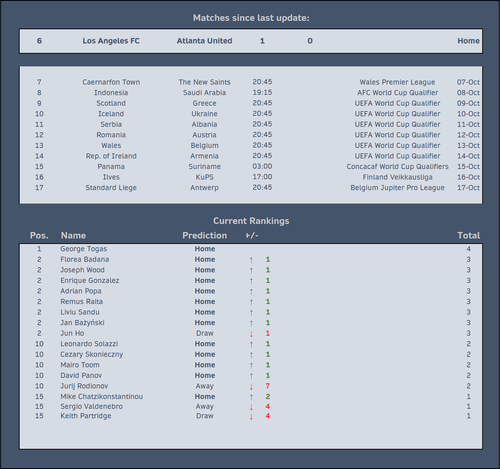
Task: Click the up arrow for Mike Chatzikonstantinou
Action: (x=251, y=397)
